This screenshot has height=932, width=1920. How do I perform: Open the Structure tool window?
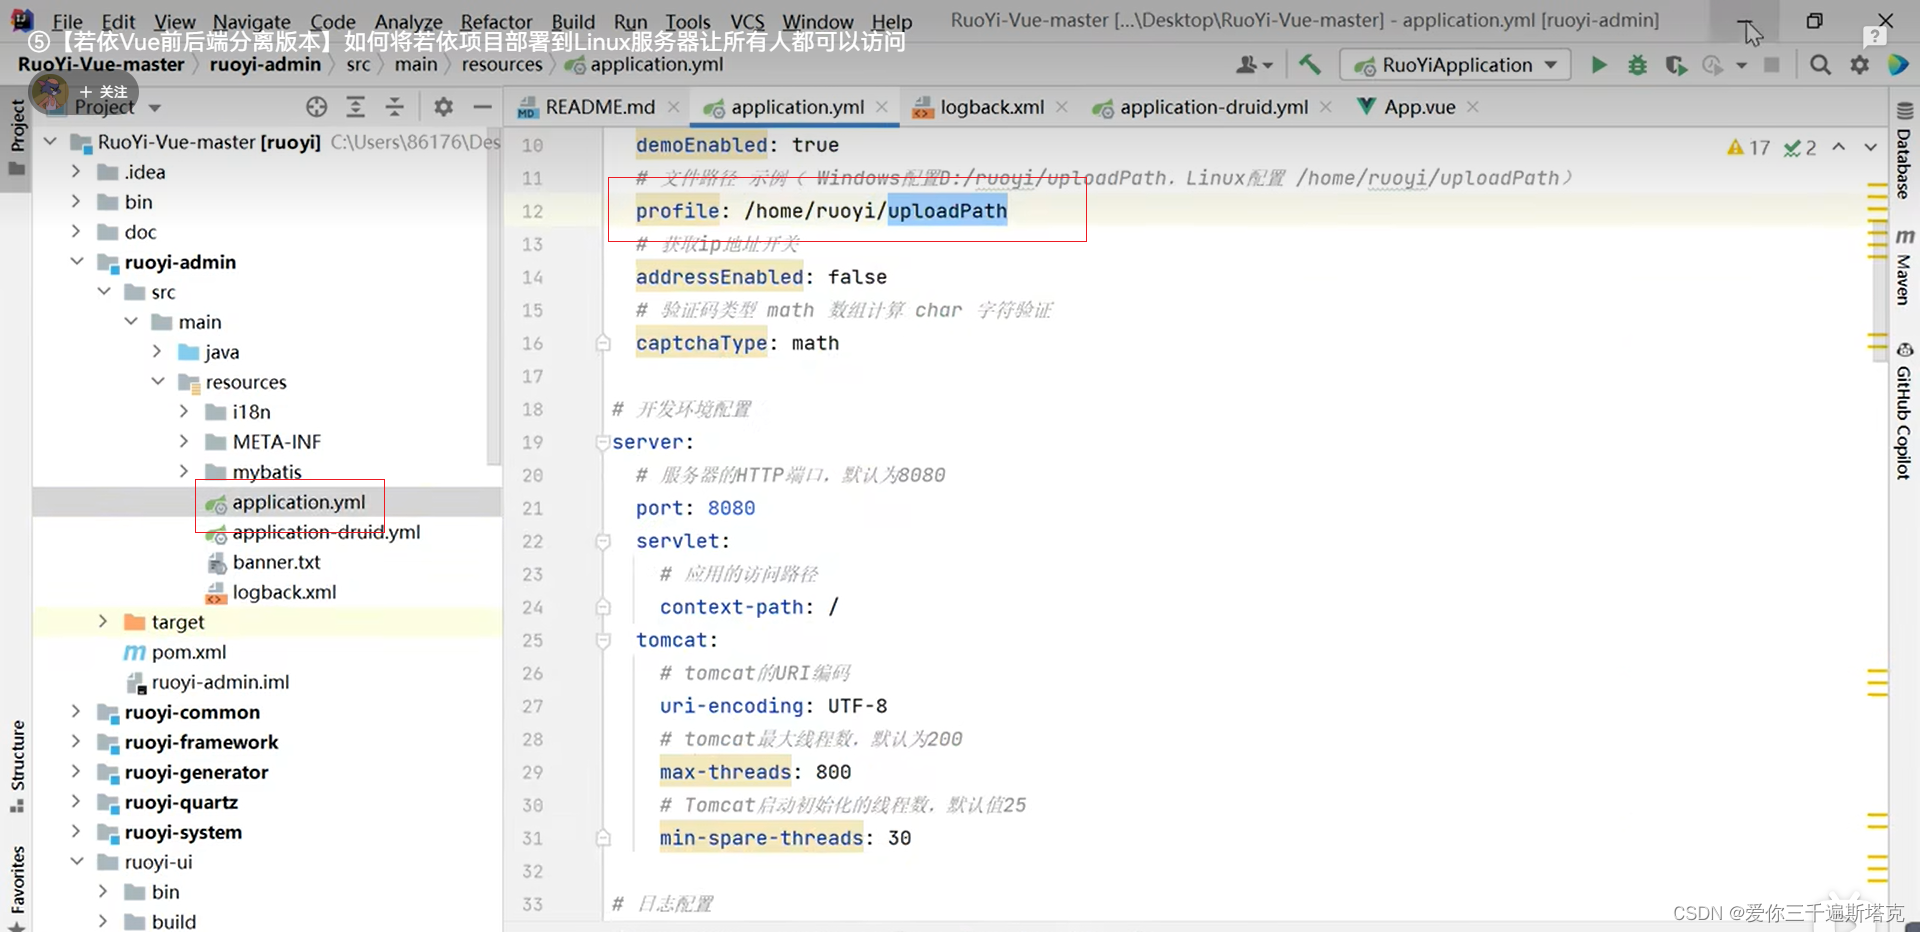point(17,766)
